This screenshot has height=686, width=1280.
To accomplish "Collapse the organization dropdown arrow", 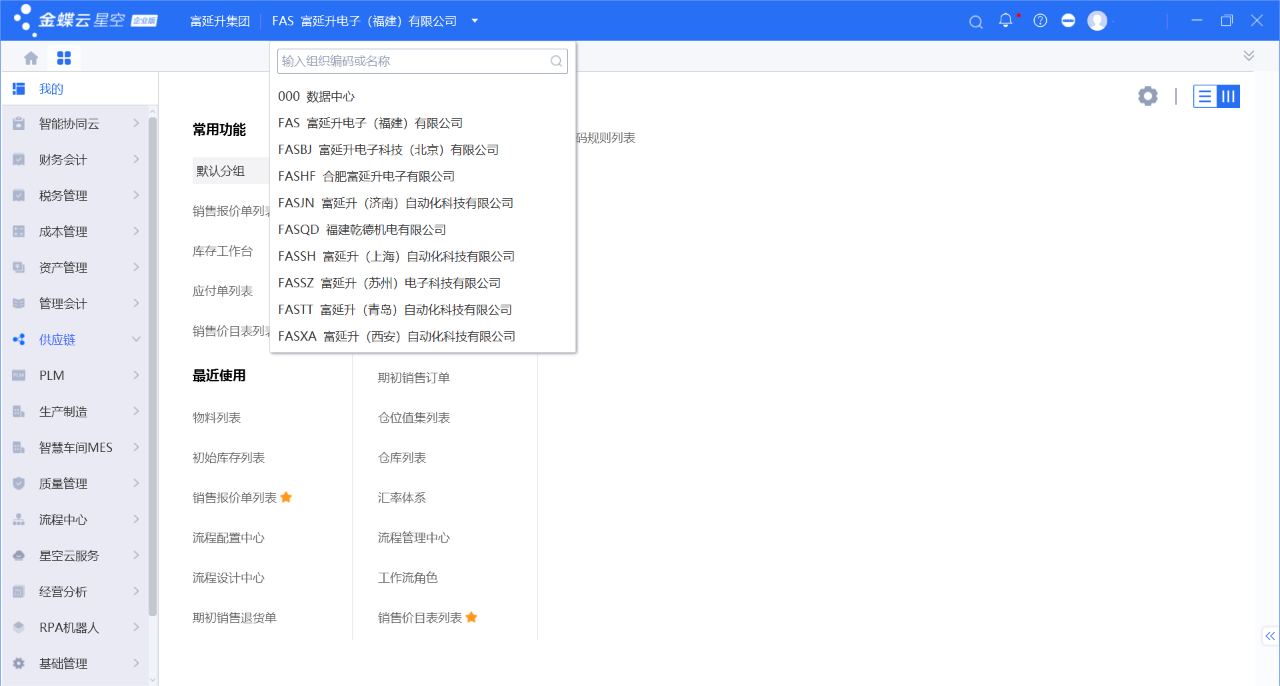I will point(475,21).
